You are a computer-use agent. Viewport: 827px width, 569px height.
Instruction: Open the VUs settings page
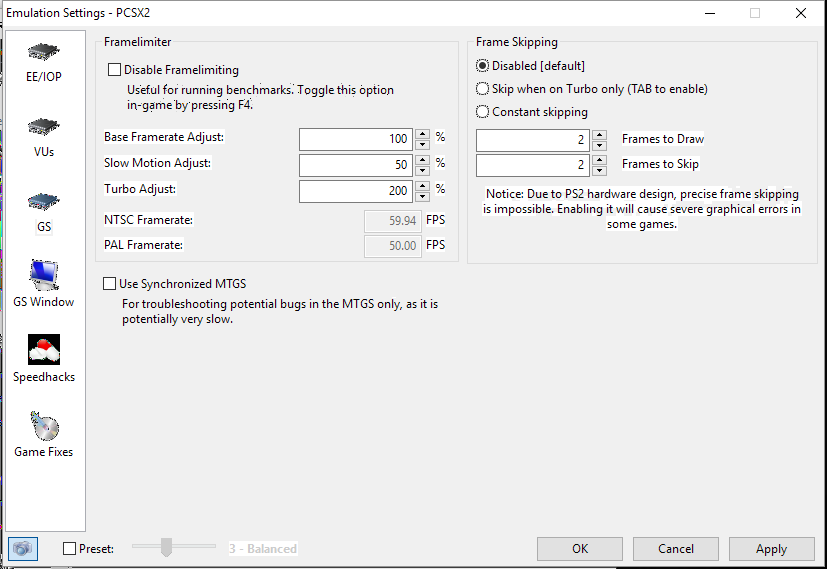[x=44, y=137]
